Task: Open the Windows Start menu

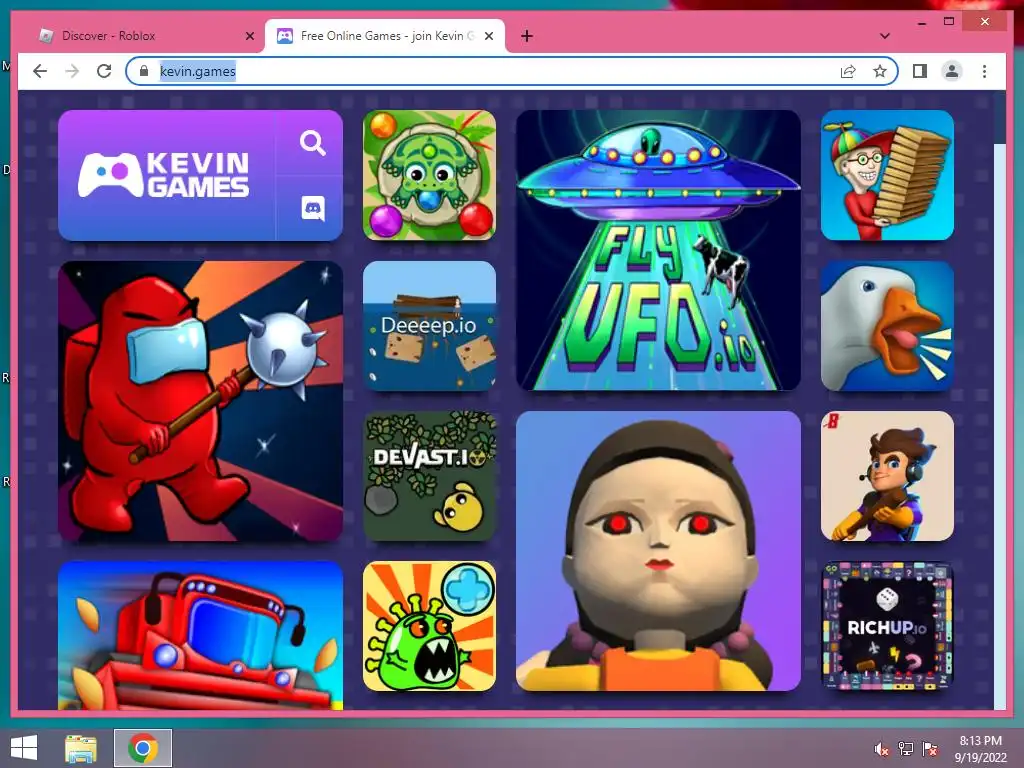Action: click(24, 748)
